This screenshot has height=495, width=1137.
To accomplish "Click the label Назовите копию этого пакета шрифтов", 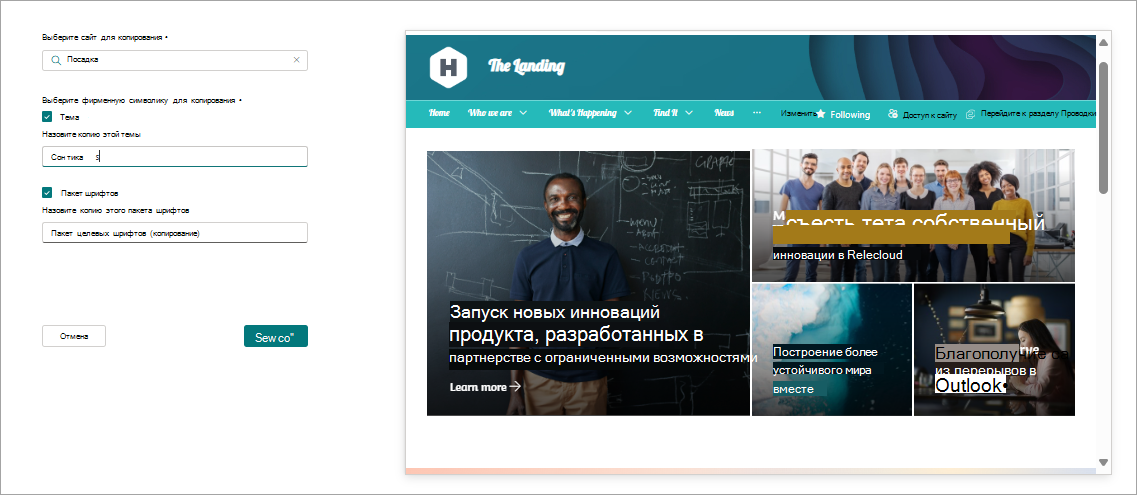I will point(116,210).
